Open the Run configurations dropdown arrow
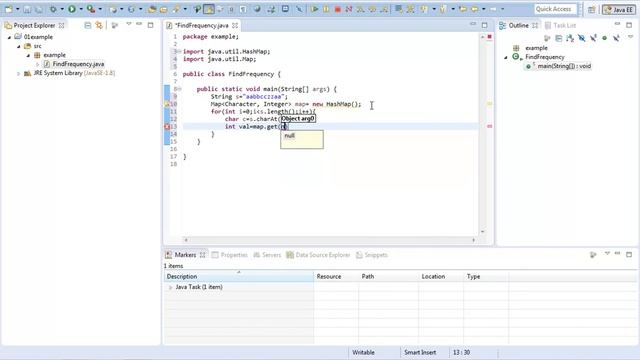640x360 pixels. (81, 9)
